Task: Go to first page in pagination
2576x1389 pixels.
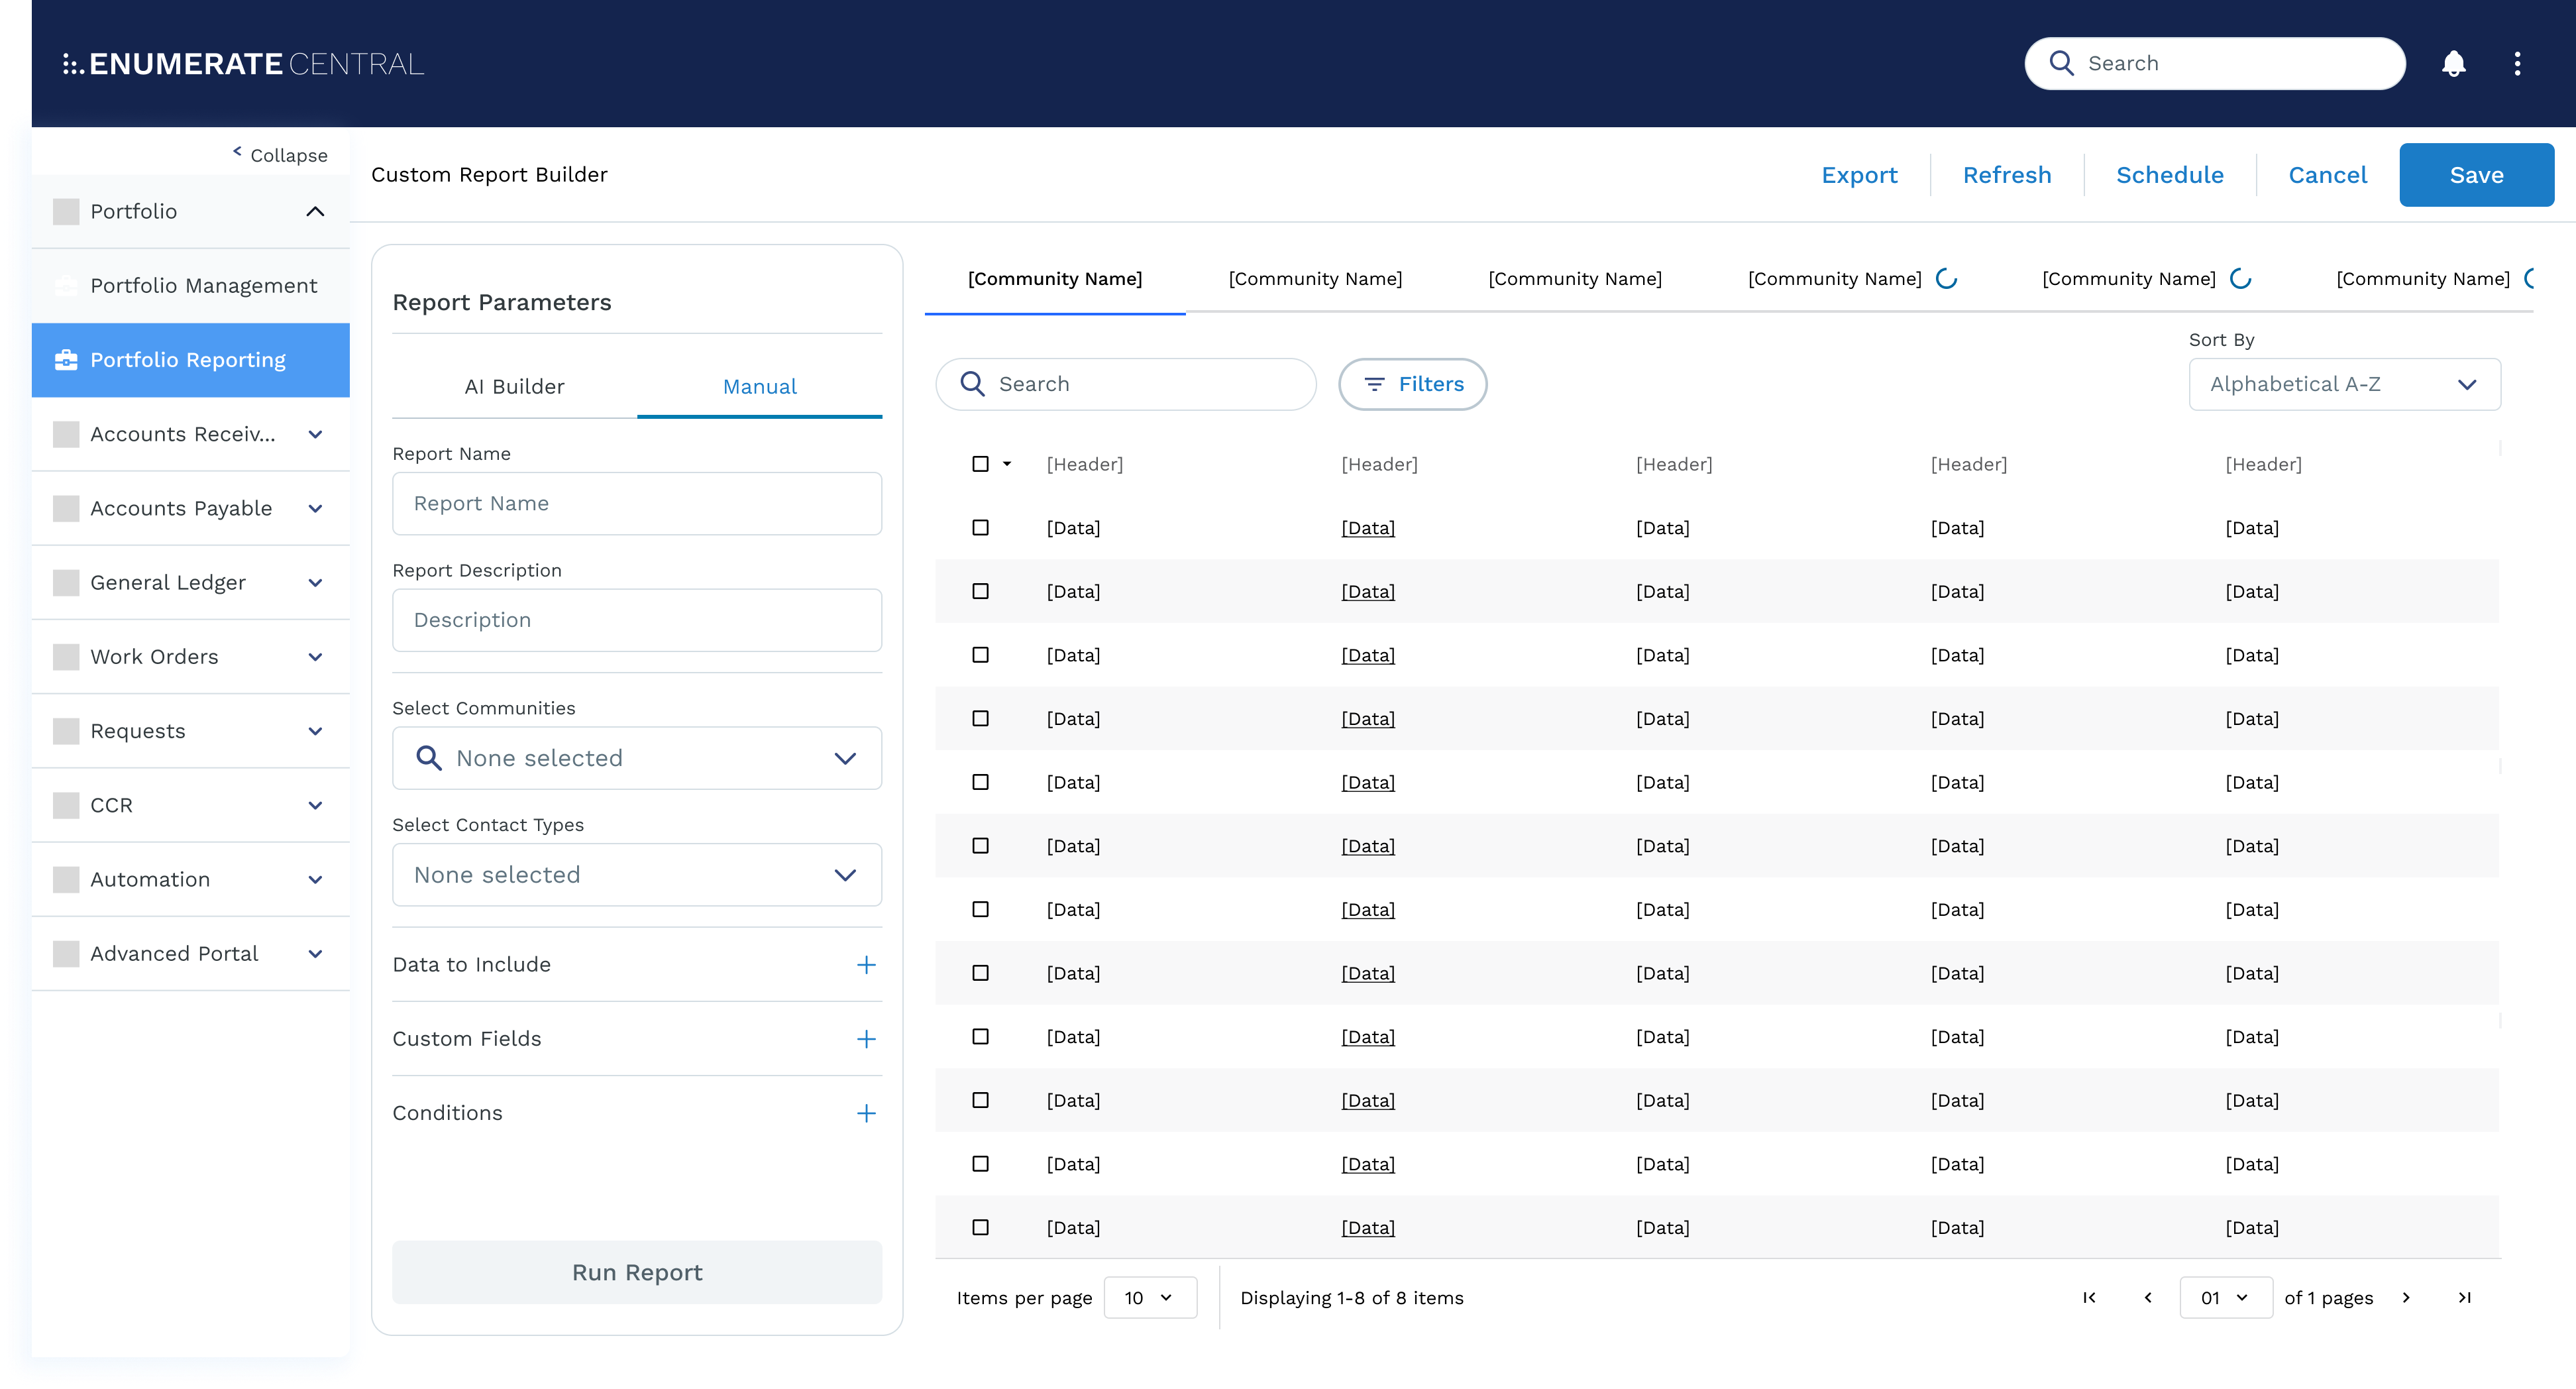Action: coord(2089,1298)
